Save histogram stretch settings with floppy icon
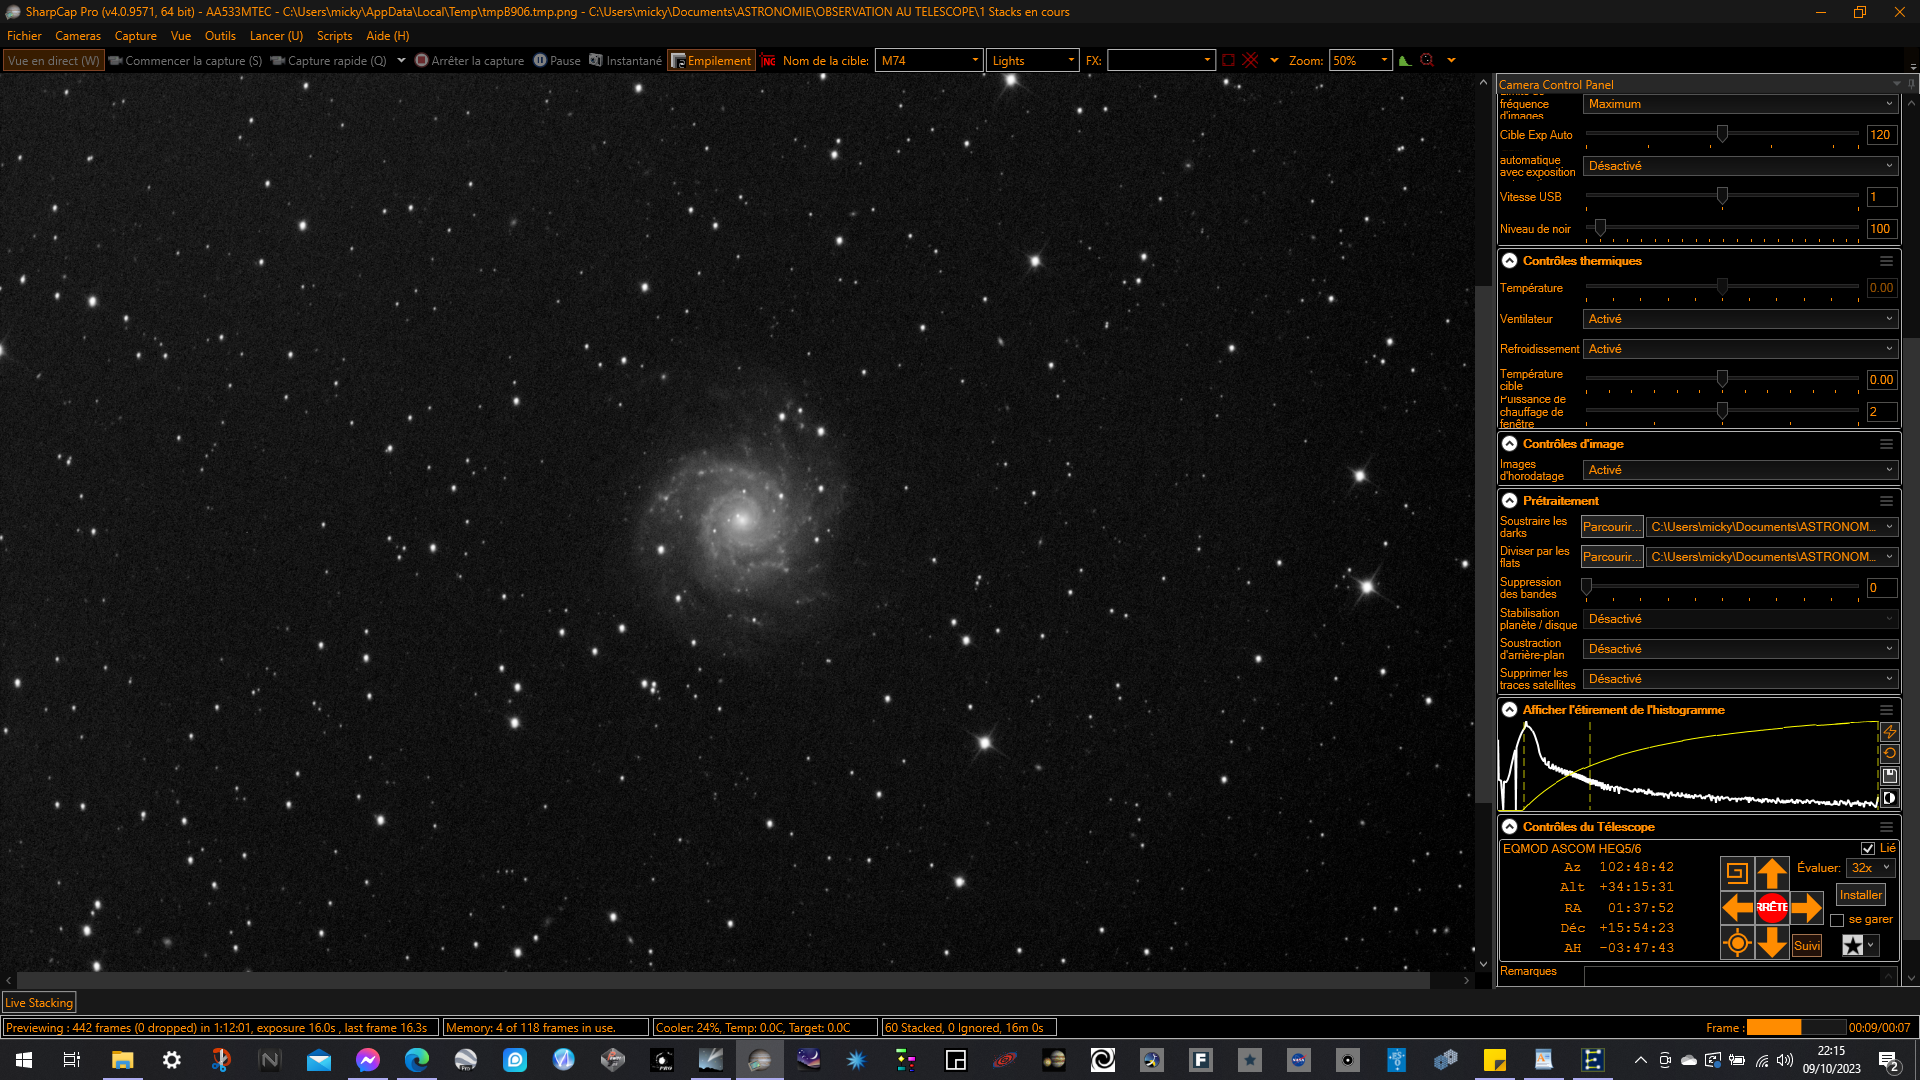This screenshot has width=1920, height=1080. (x=1889, y=776)
